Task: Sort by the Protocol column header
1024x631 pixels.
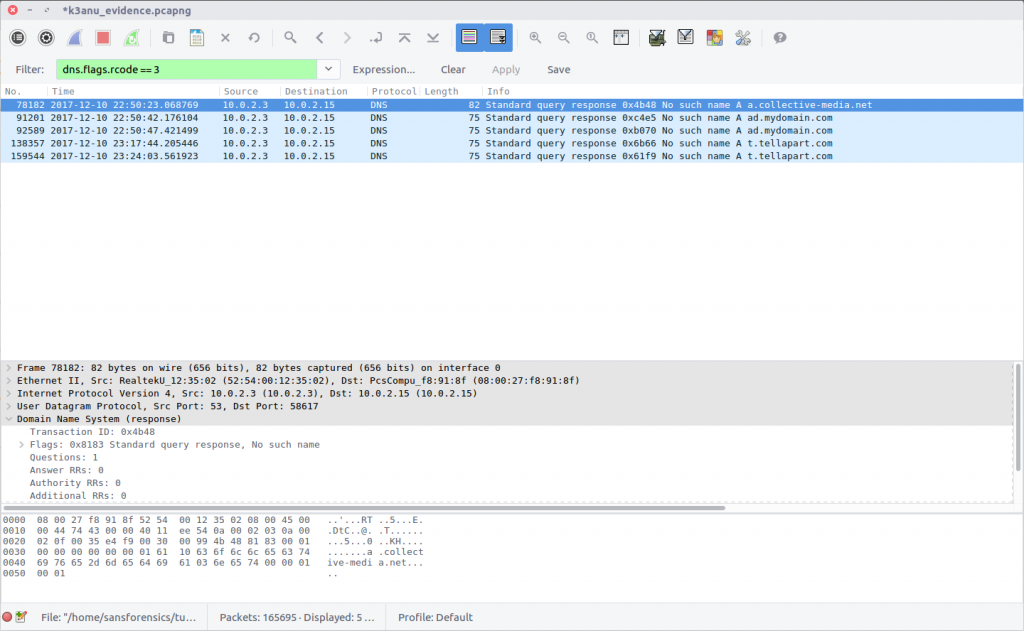Action: [394, 91]
